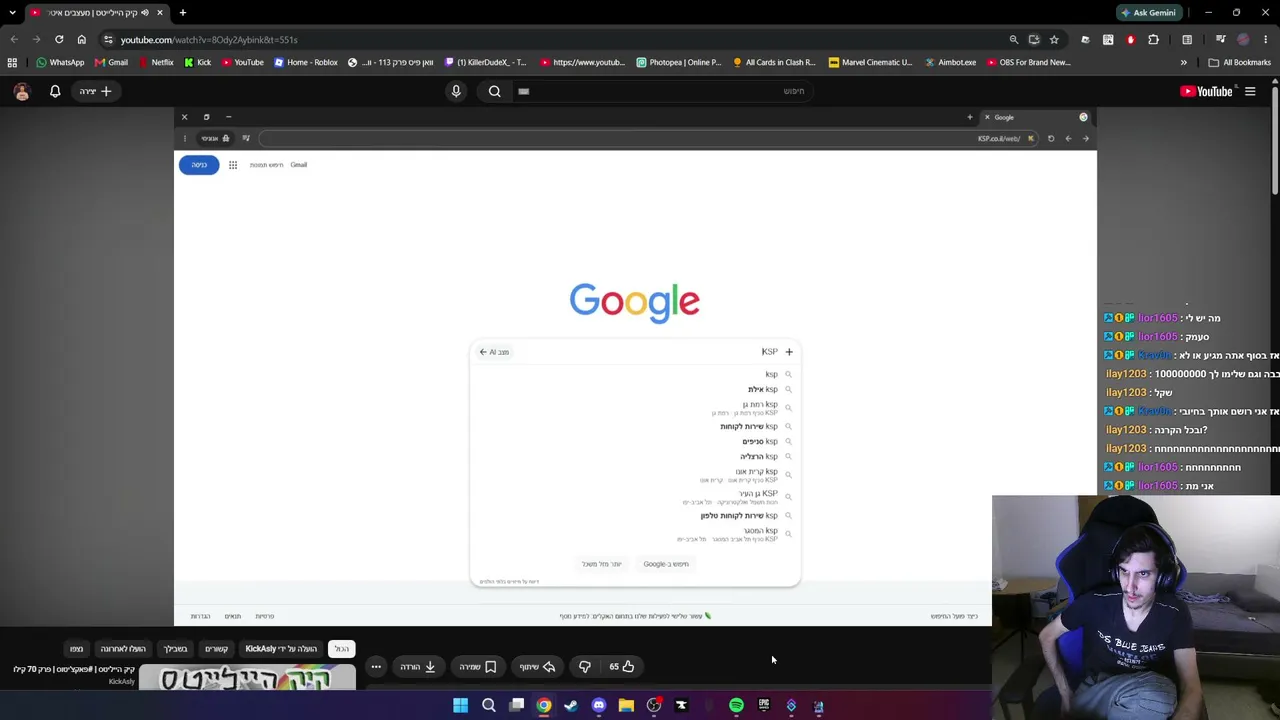Open the Extensions puzzle-piece menu
The width and height of the screenshot is (1280, 720).
(1153, 40)
